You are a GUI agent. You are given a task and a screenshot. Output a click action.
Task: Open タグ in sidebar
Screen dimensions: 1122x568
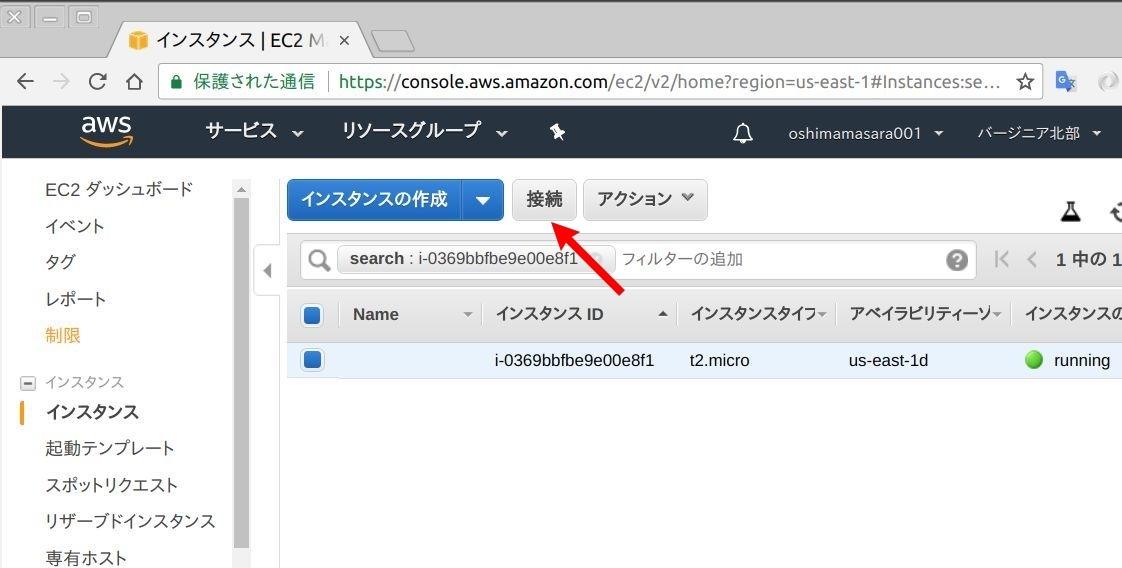pyautogui.click(x=60, y=263)
